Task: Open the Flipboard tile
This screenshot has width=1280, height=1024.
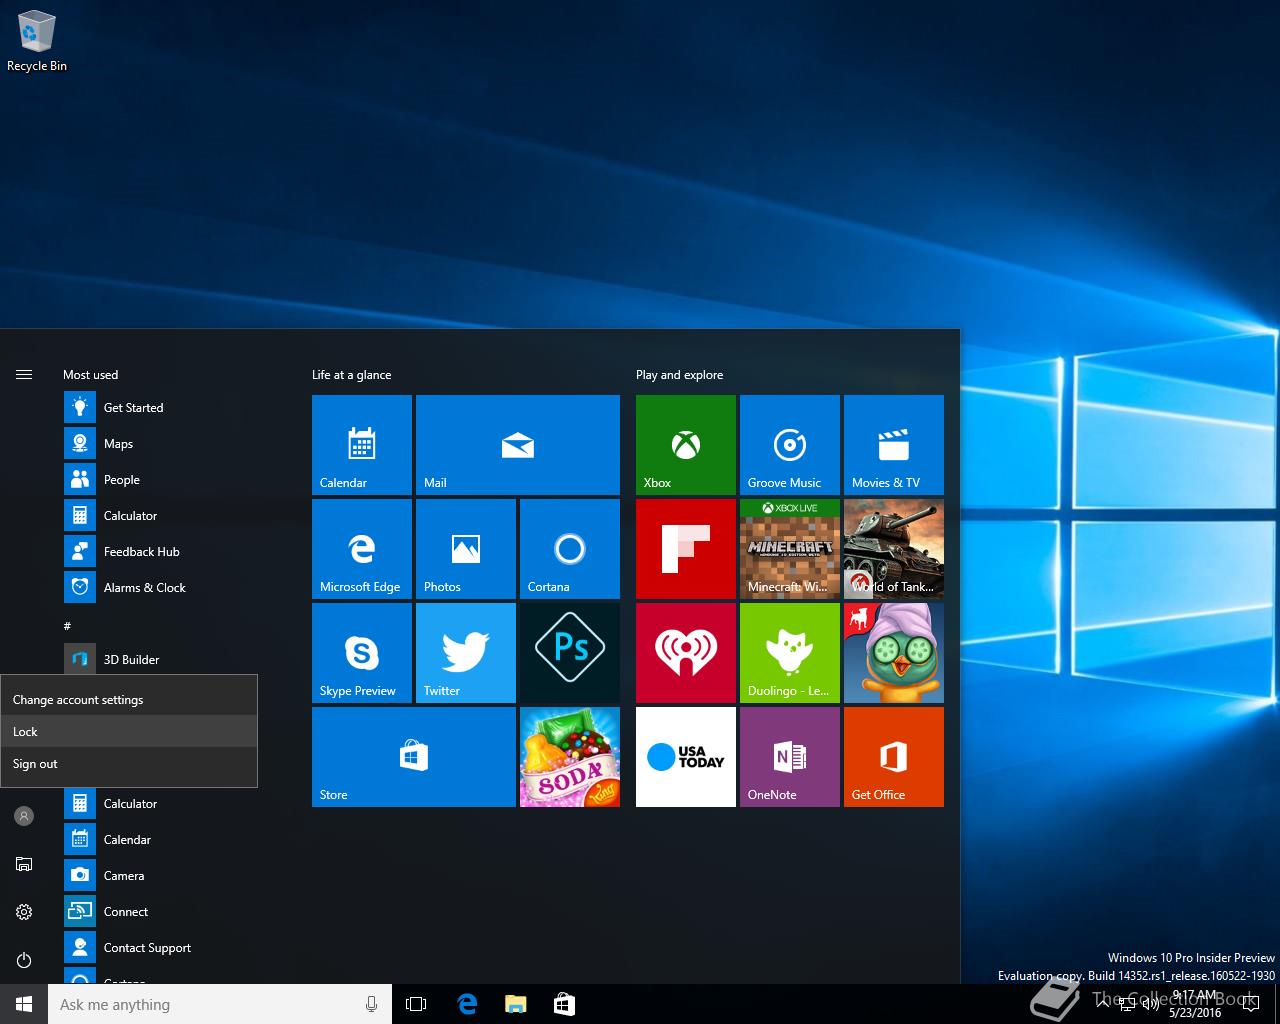Action: pyautogui.click(x=686, y=549)
